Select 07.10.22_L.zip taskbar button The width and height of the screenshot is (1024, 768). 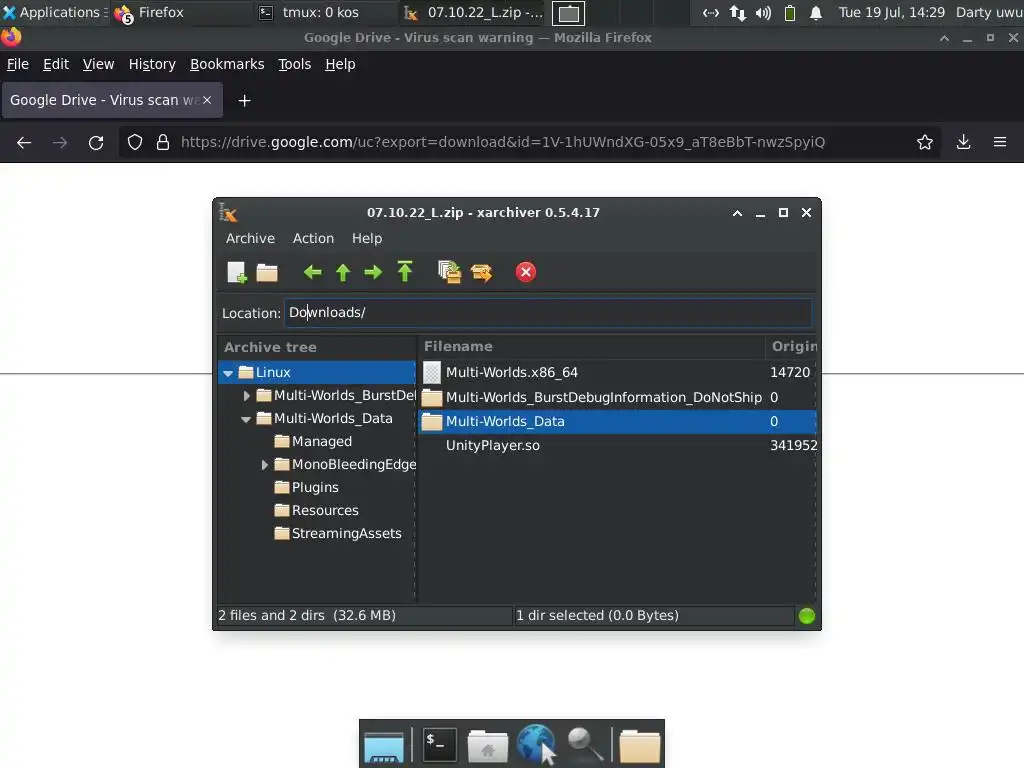[x=473, y=12]
